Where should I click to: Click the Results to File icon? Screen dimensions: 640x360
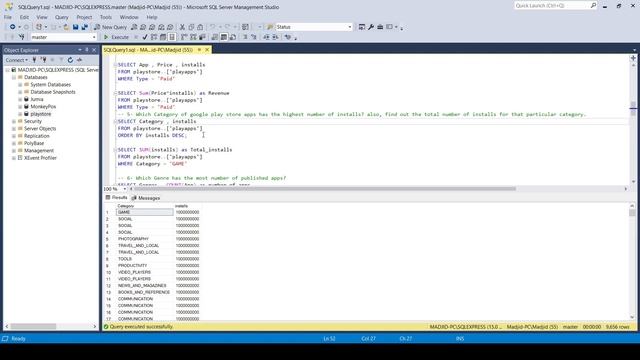coord(233,37)
